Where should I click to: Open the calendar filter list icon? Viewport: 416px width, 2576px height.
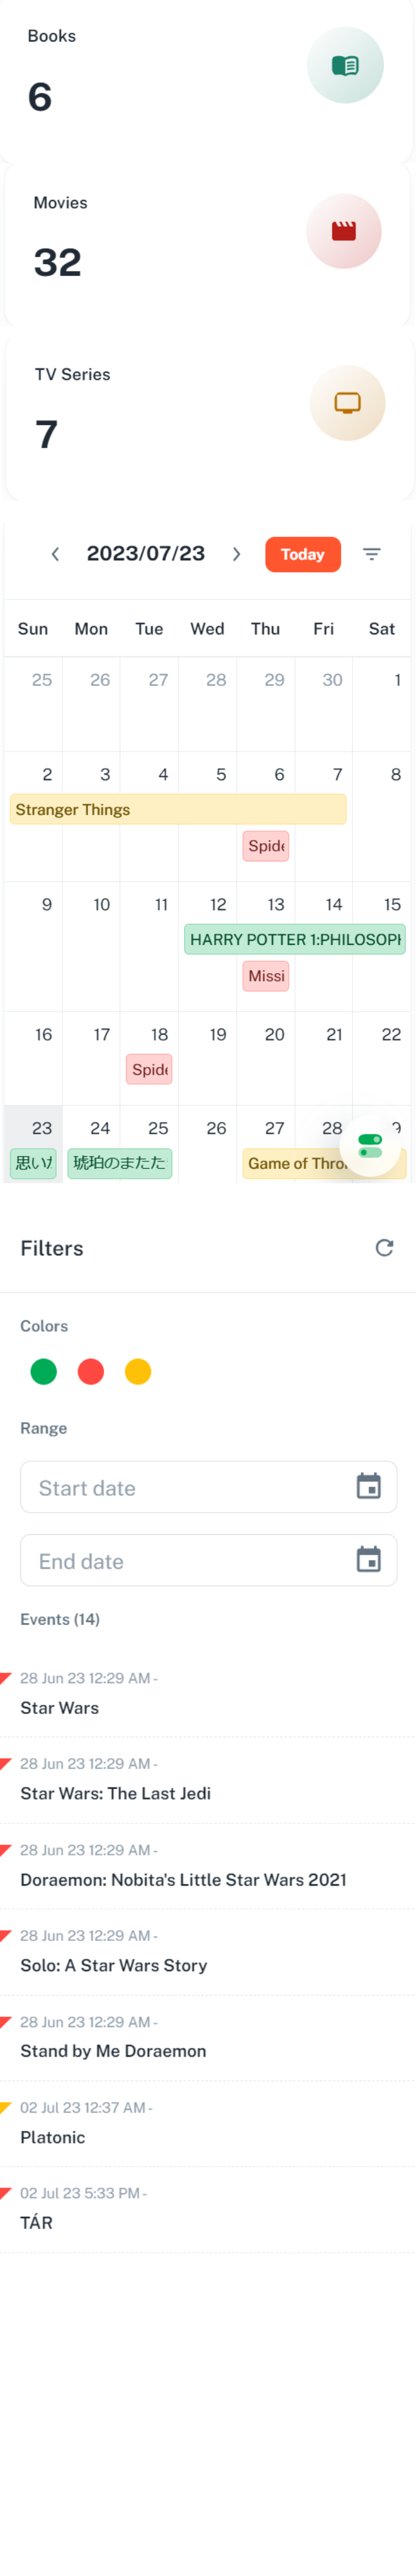click(x=372, y=554)
